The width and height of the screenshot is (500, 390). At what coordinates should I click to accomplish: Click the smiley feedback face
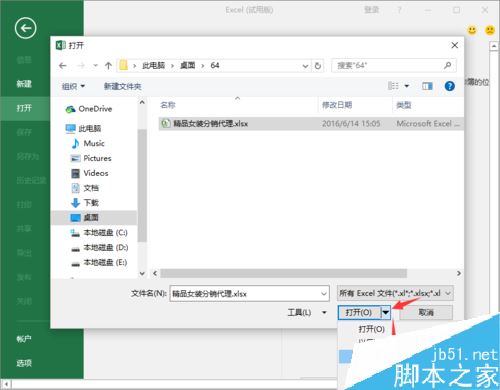tap(472, 30)
